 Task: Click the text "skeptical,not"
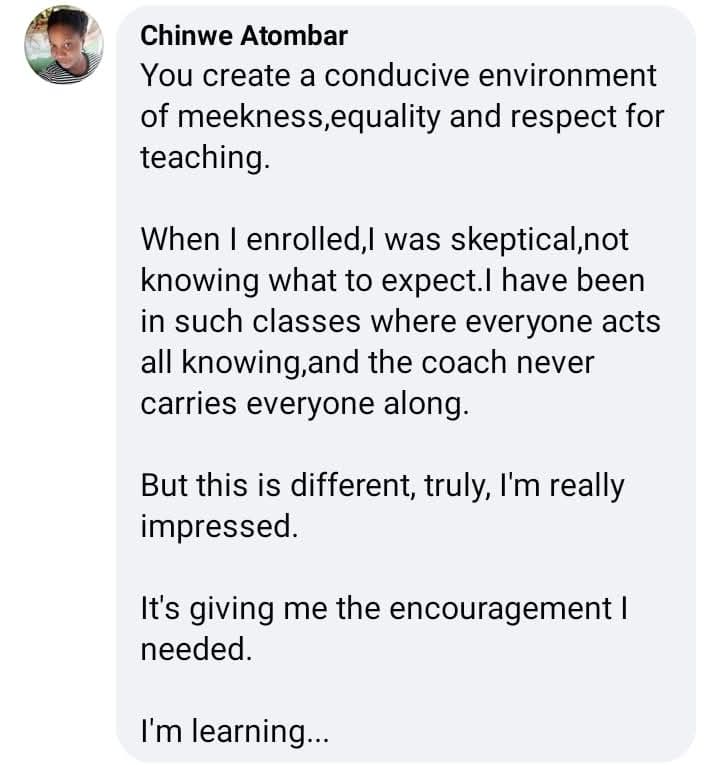pos(540,241)
